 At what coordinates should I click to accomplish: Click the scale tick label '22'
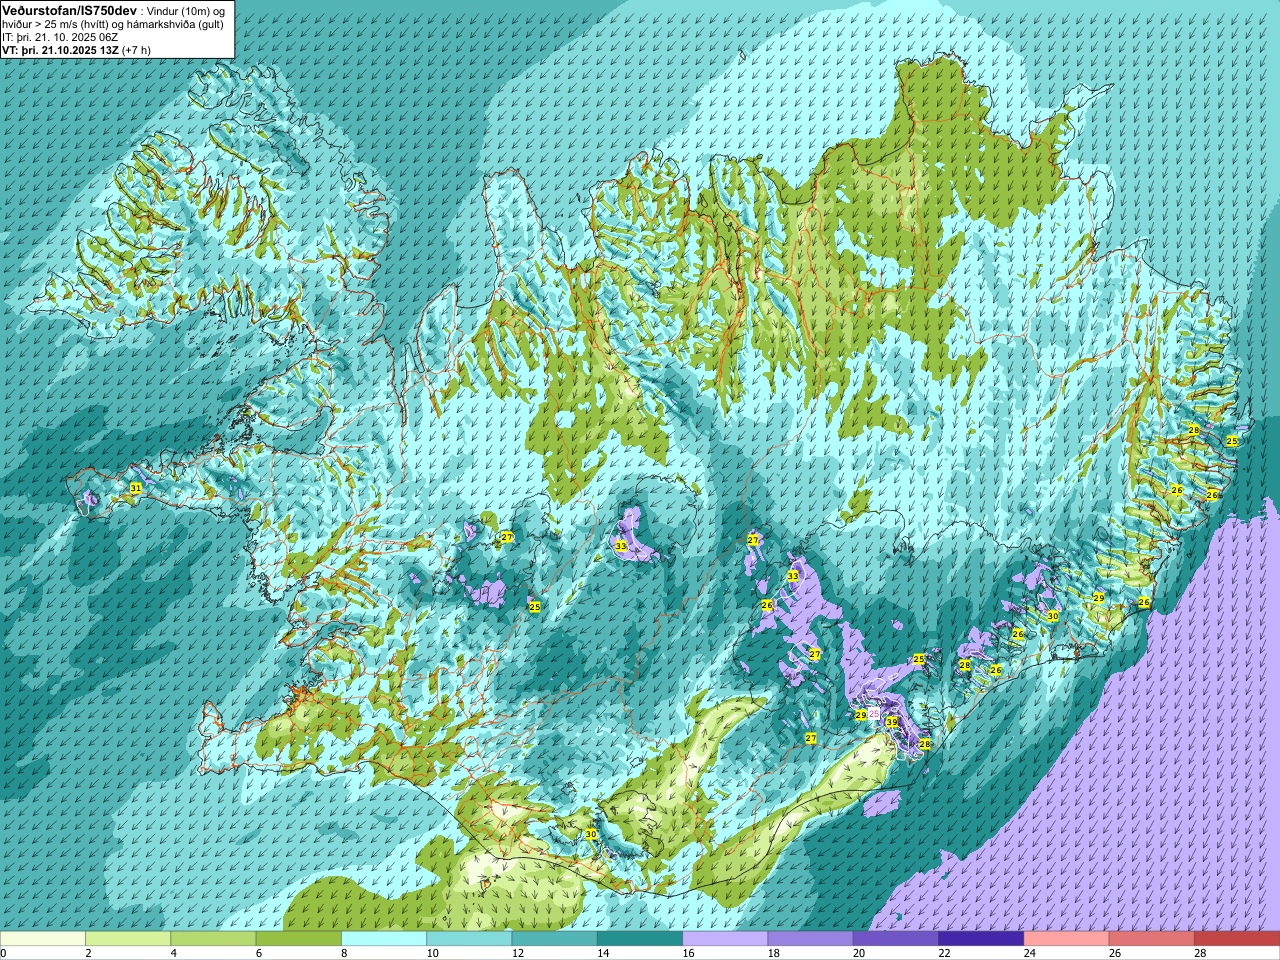pyautogui.click(x=944, y=953)
